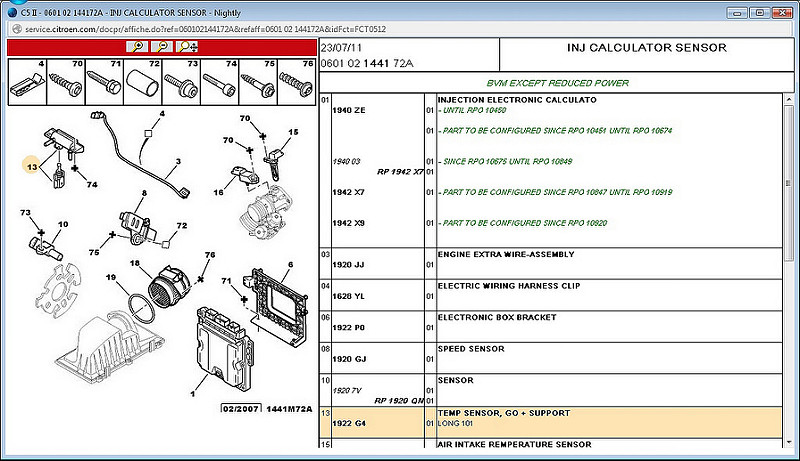Click the 'UNTIL RPO 10450' note
This screenshot has width=800, height=461.
(x=472, y=110)
